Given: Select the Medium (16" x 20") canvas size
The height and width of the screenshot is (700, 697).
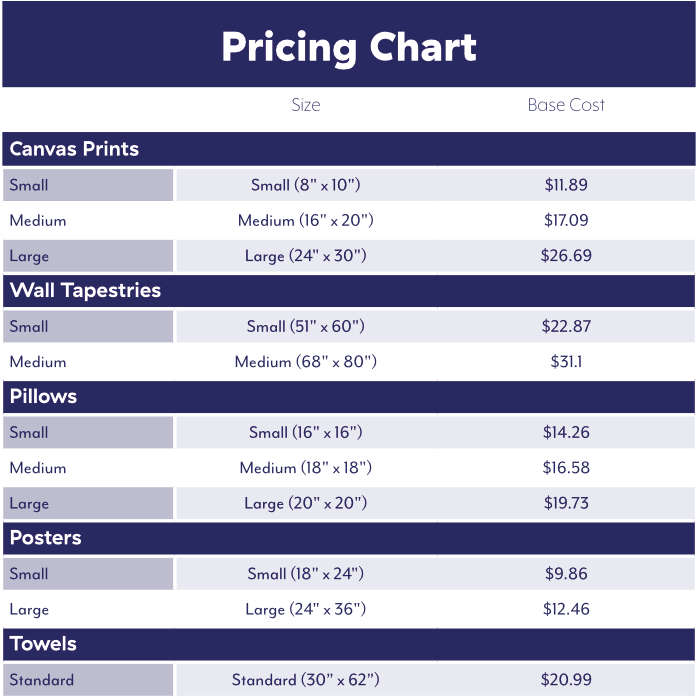Looking at the screenshot, I should 305,220.
